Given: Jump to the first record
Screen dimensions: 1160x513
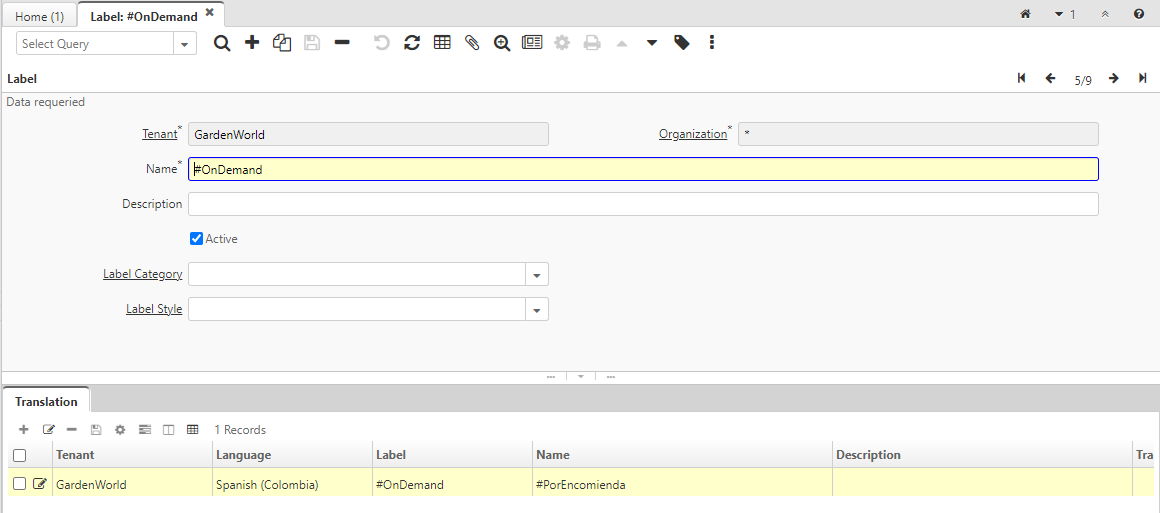Looking at the screenshot, I should coord(1021,79).
